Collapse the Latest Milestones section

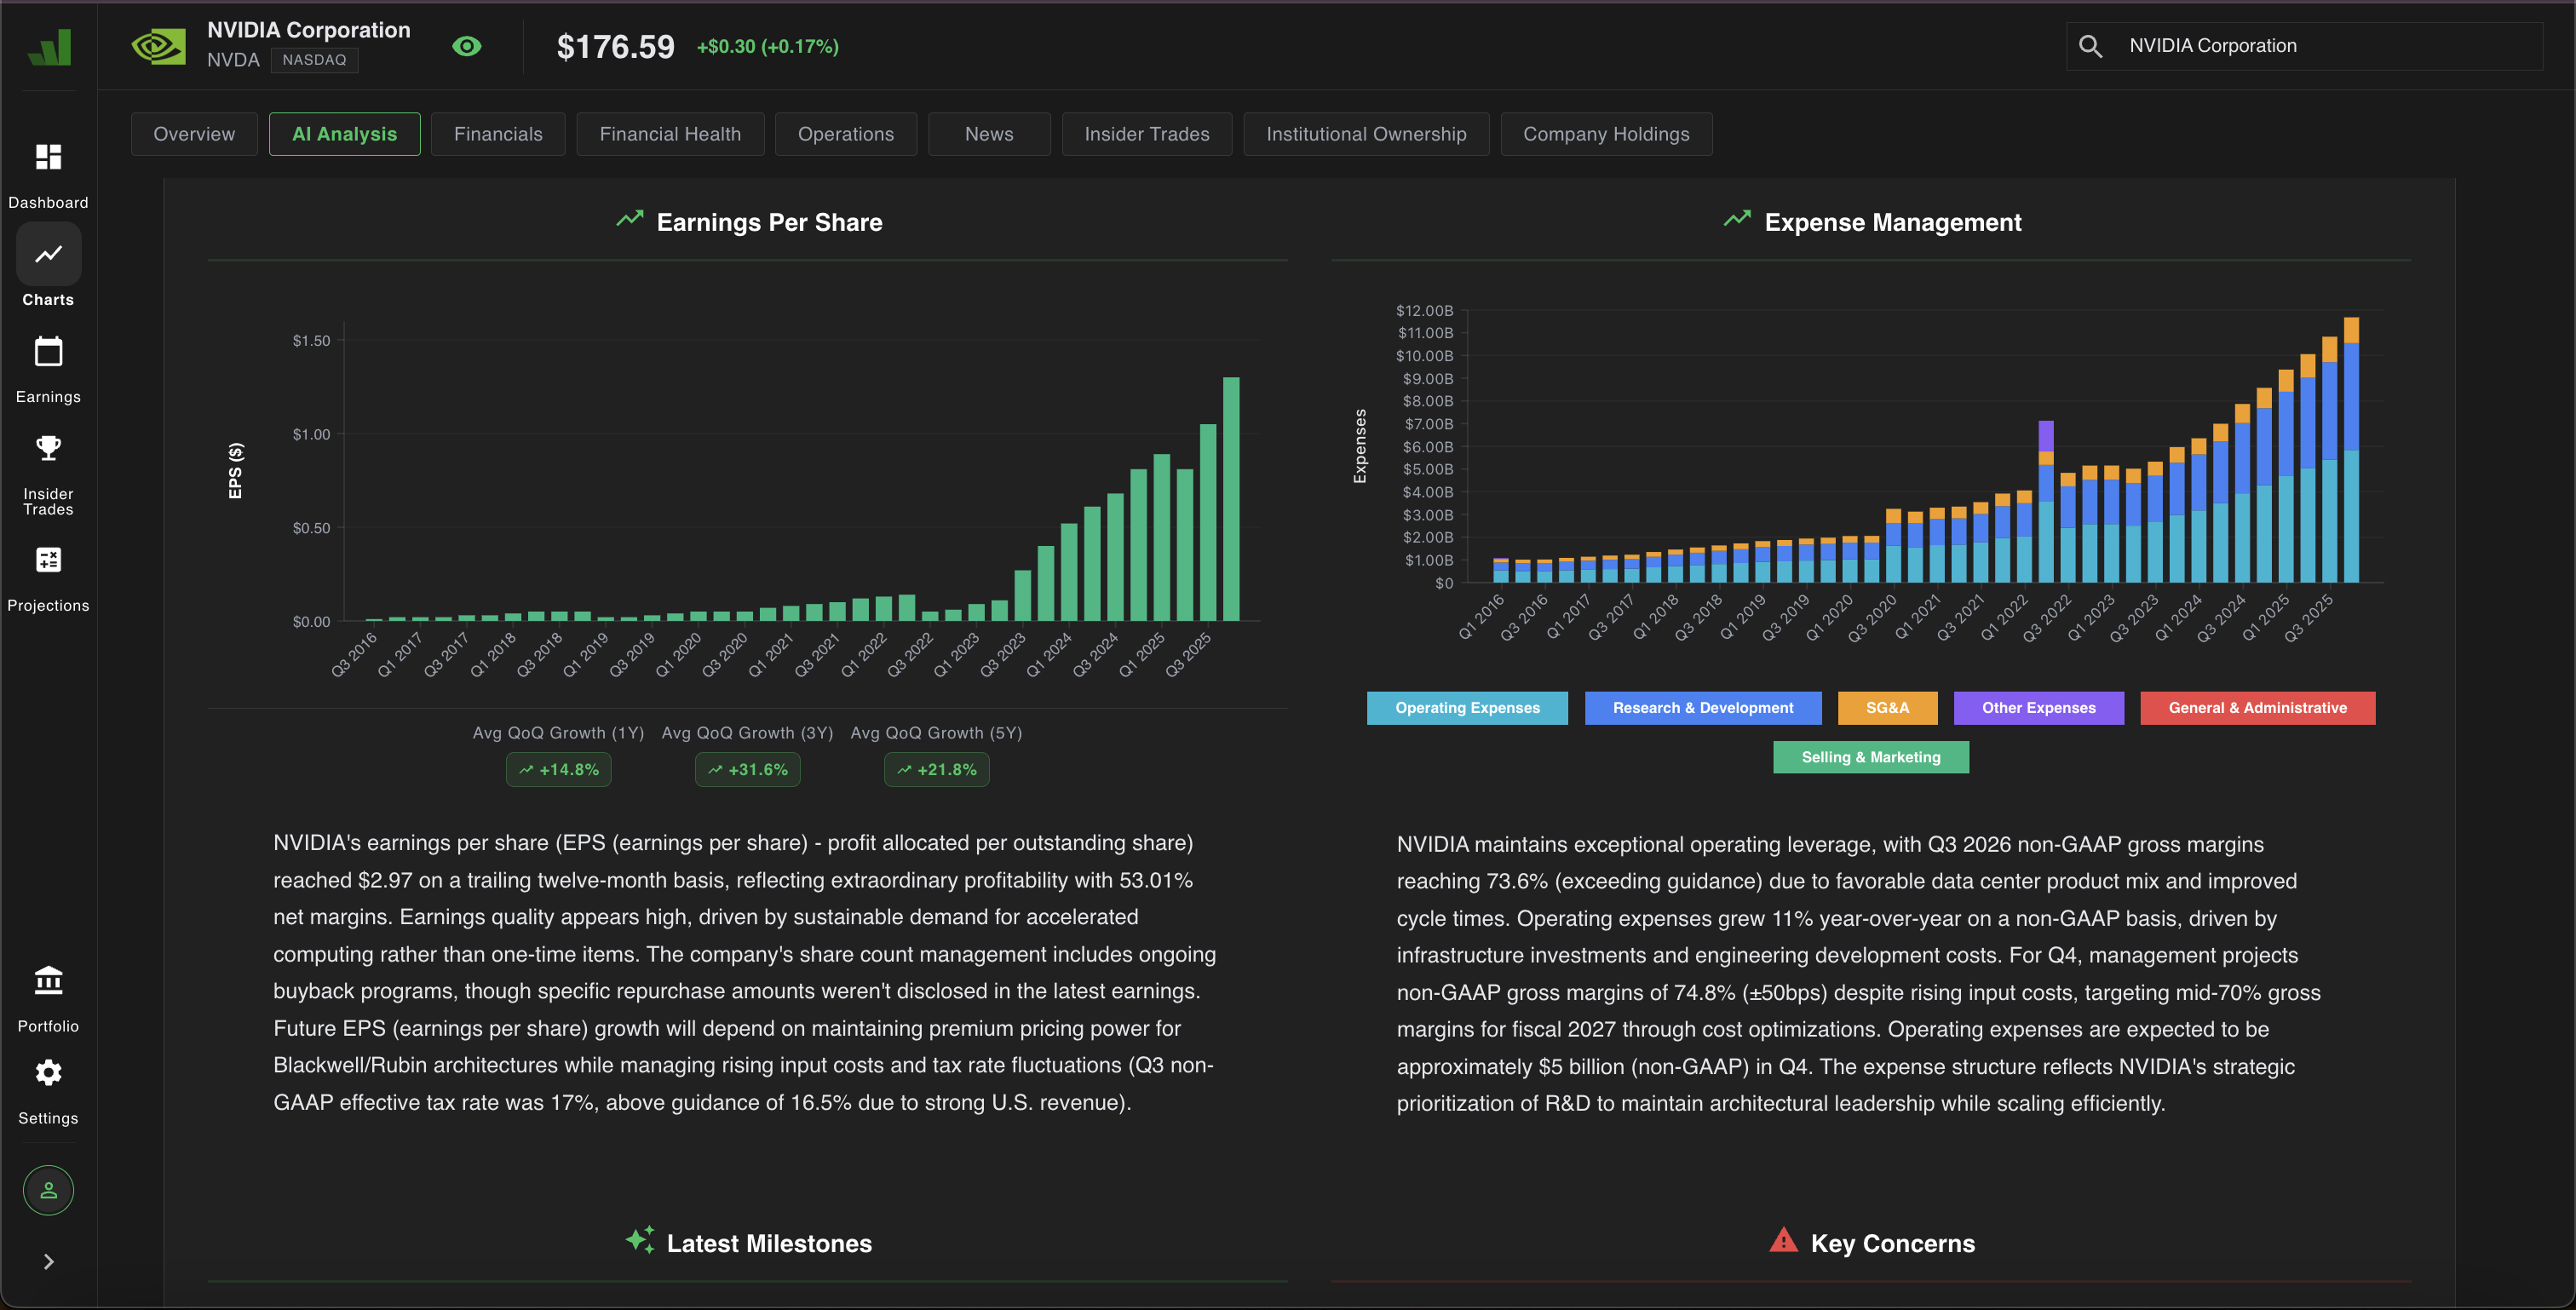[748, 1243]
